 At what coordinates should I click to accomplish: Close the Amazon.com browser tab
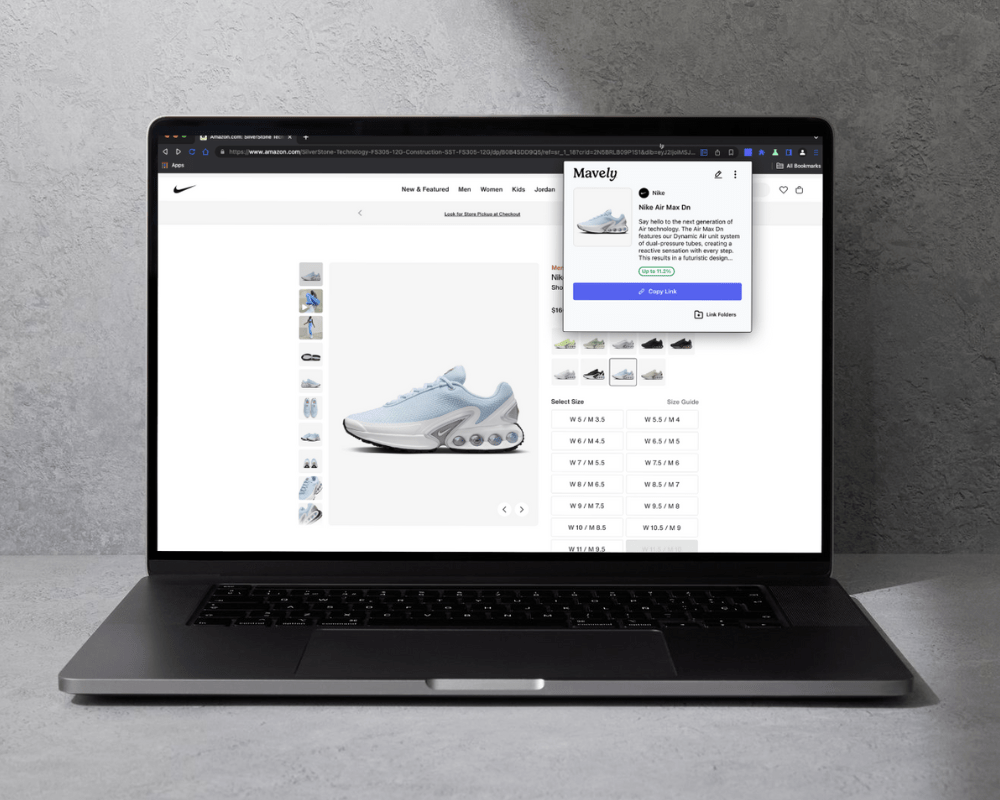(x=290, y=137)
